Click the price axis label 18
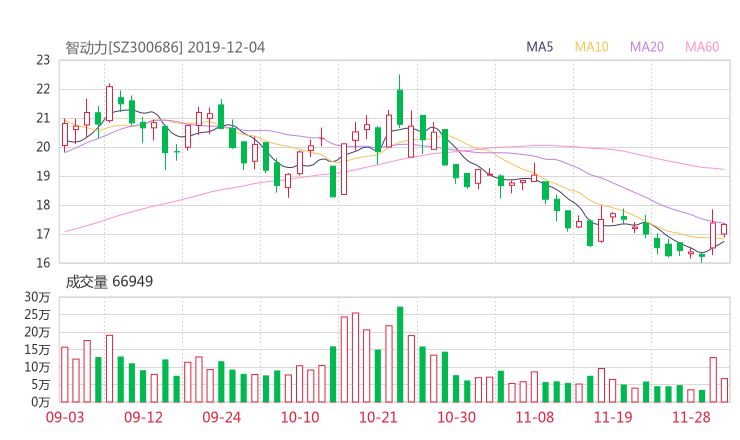Screen dimensions: 740x440 click(43, 205)
